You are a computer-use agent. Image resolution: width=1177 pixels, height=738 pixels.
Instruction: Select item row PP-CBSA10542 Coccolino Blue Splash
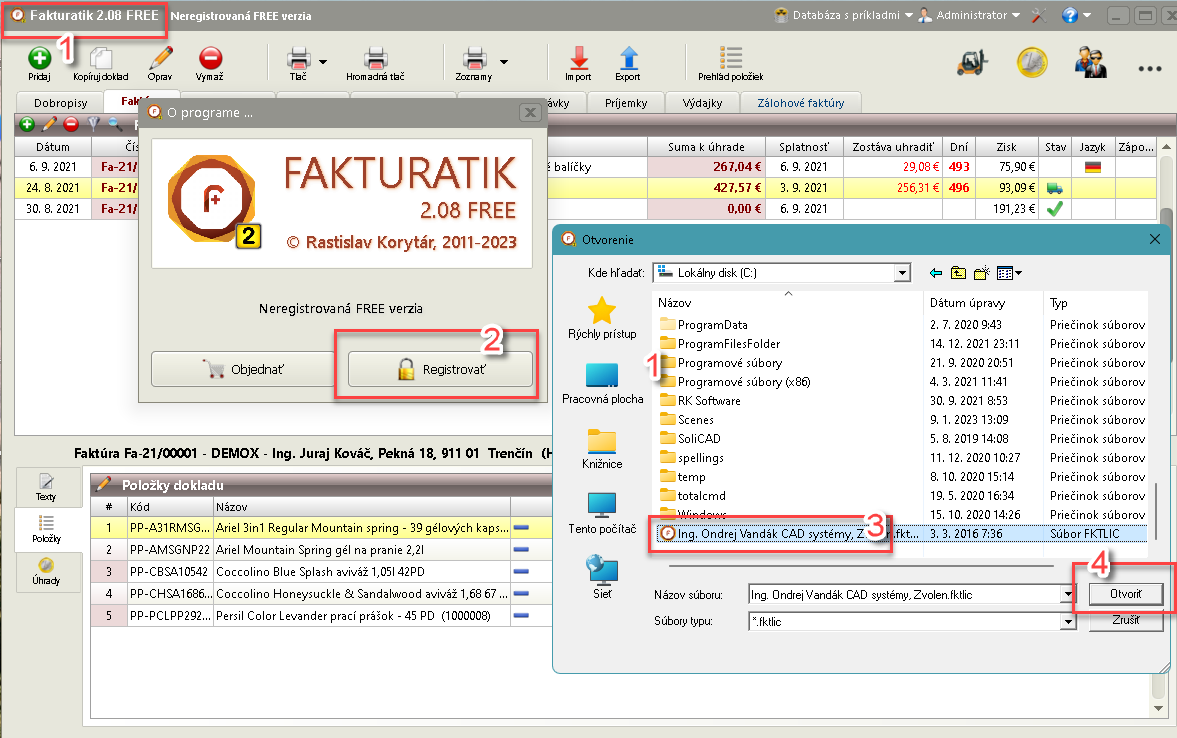[321, 571]
